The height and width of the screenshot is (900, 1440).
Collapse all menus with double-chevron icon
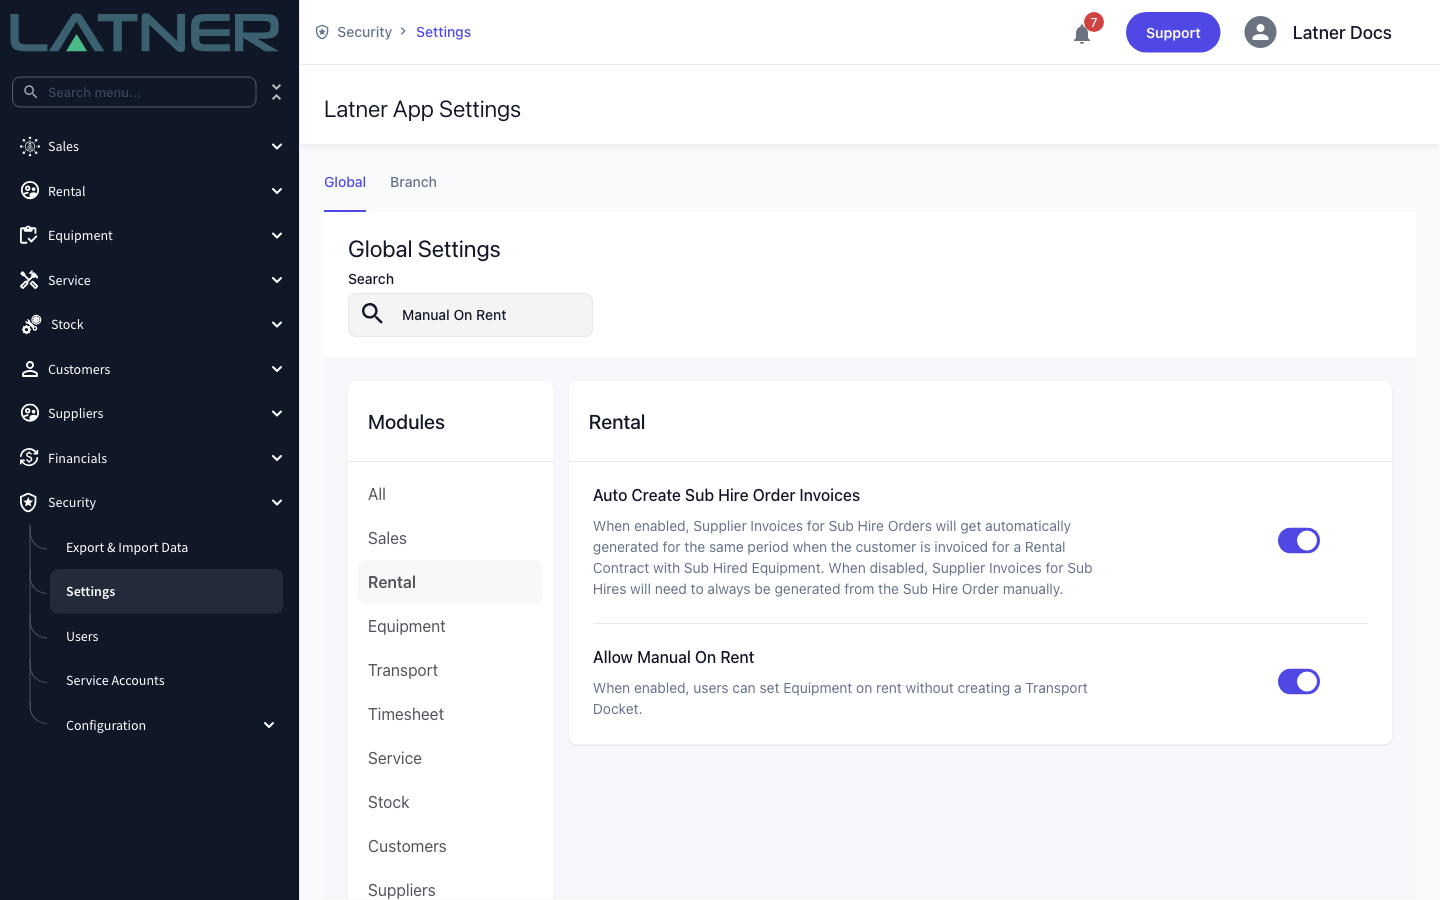pyautogui.click(x=277, y=92)
